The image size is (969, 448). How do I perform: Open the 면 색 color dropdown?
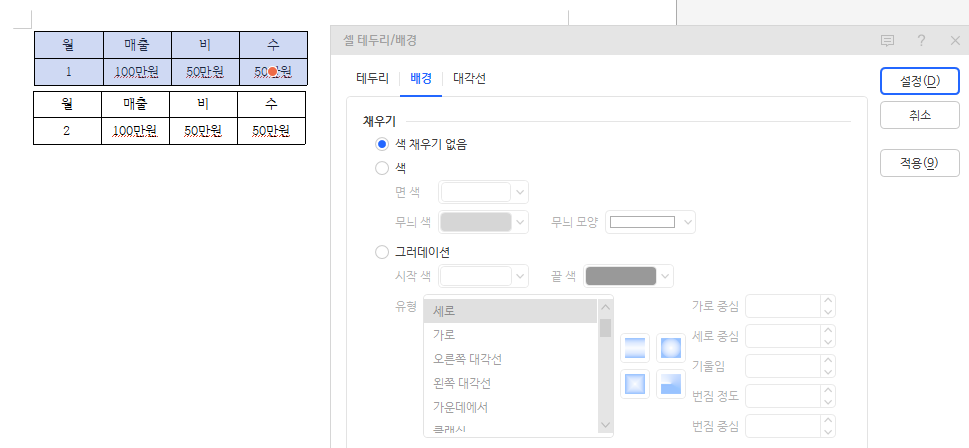pos(520,192)
